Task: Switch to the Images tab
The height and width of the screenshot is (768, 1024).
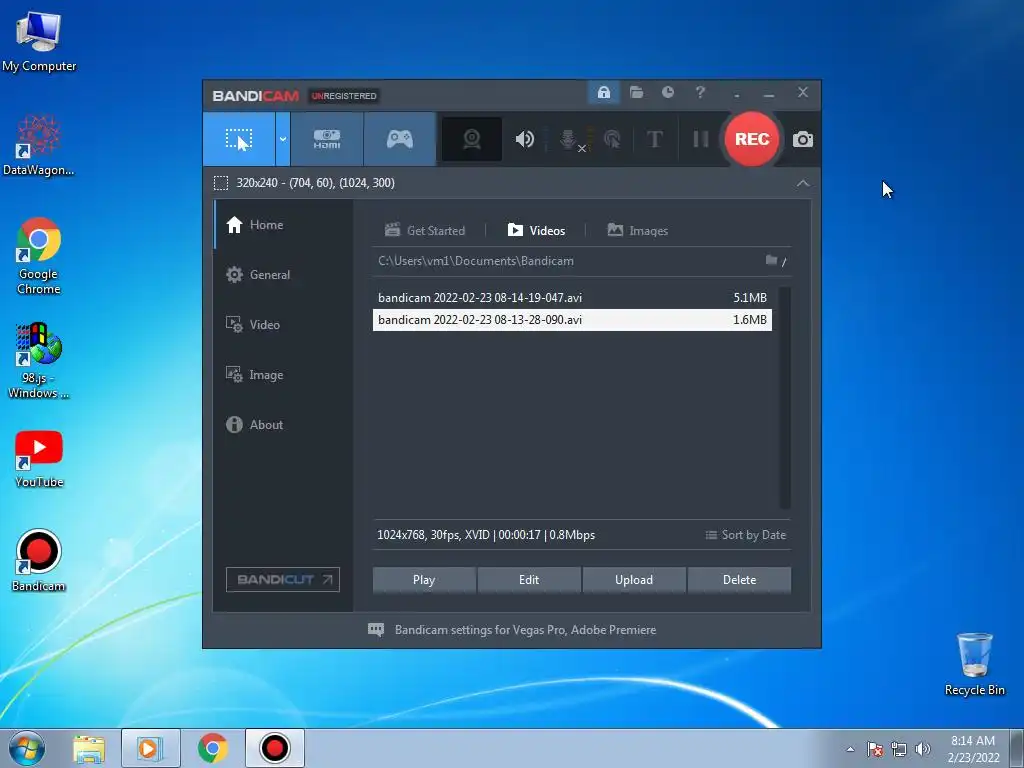Action: pyautogui.click(x=638, y=231)
